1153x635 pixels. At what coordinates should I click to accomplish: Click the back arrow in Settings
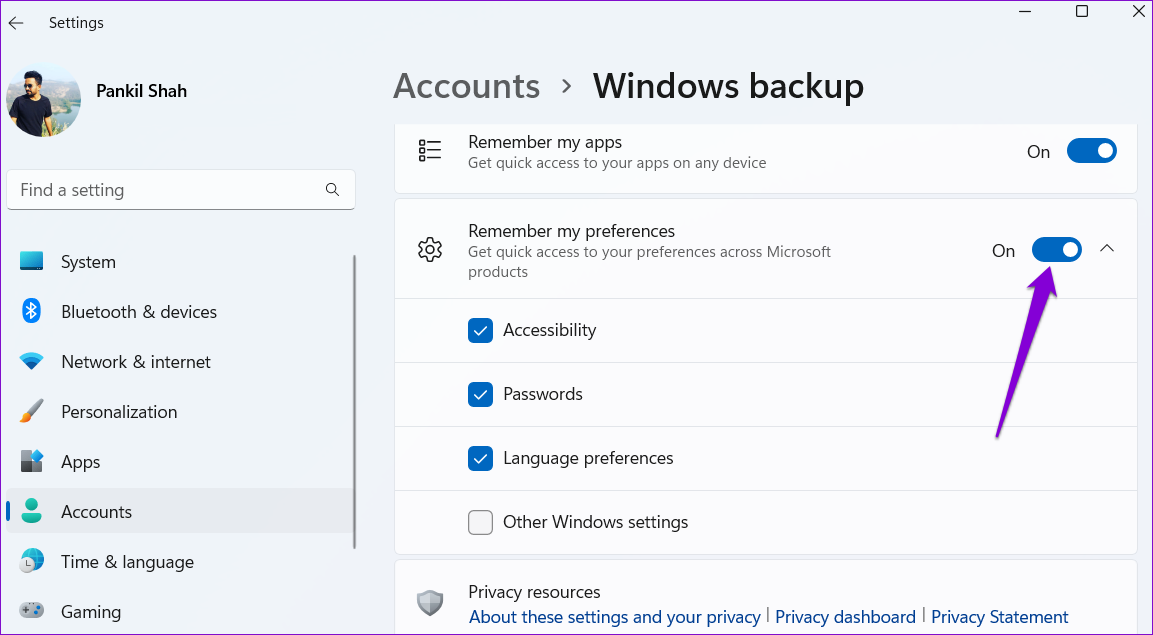coord(16,23)
